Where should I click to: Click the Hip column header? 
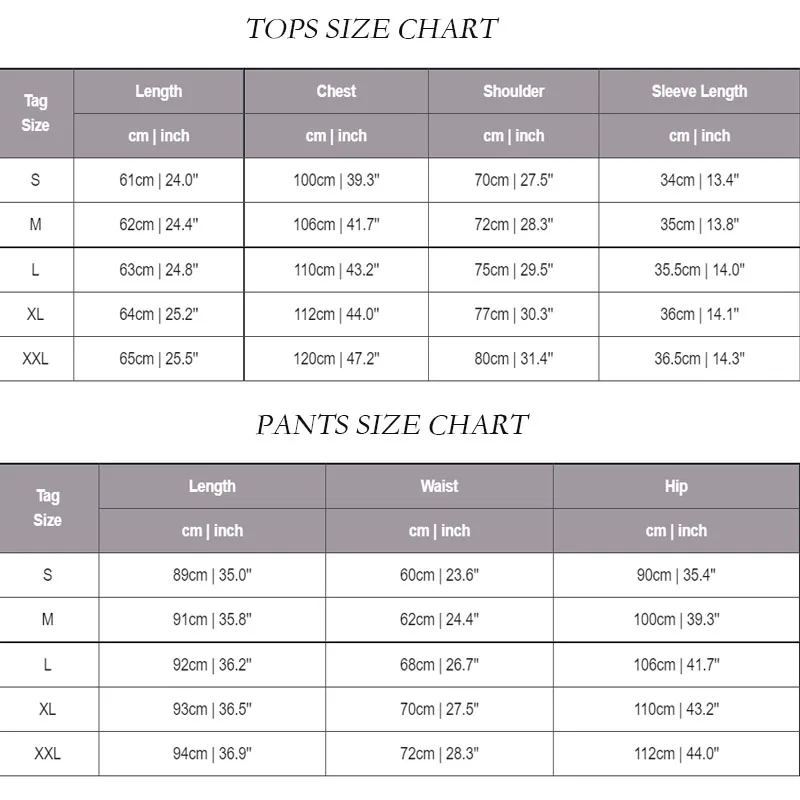pyautogui.click(x=676, y=486)
